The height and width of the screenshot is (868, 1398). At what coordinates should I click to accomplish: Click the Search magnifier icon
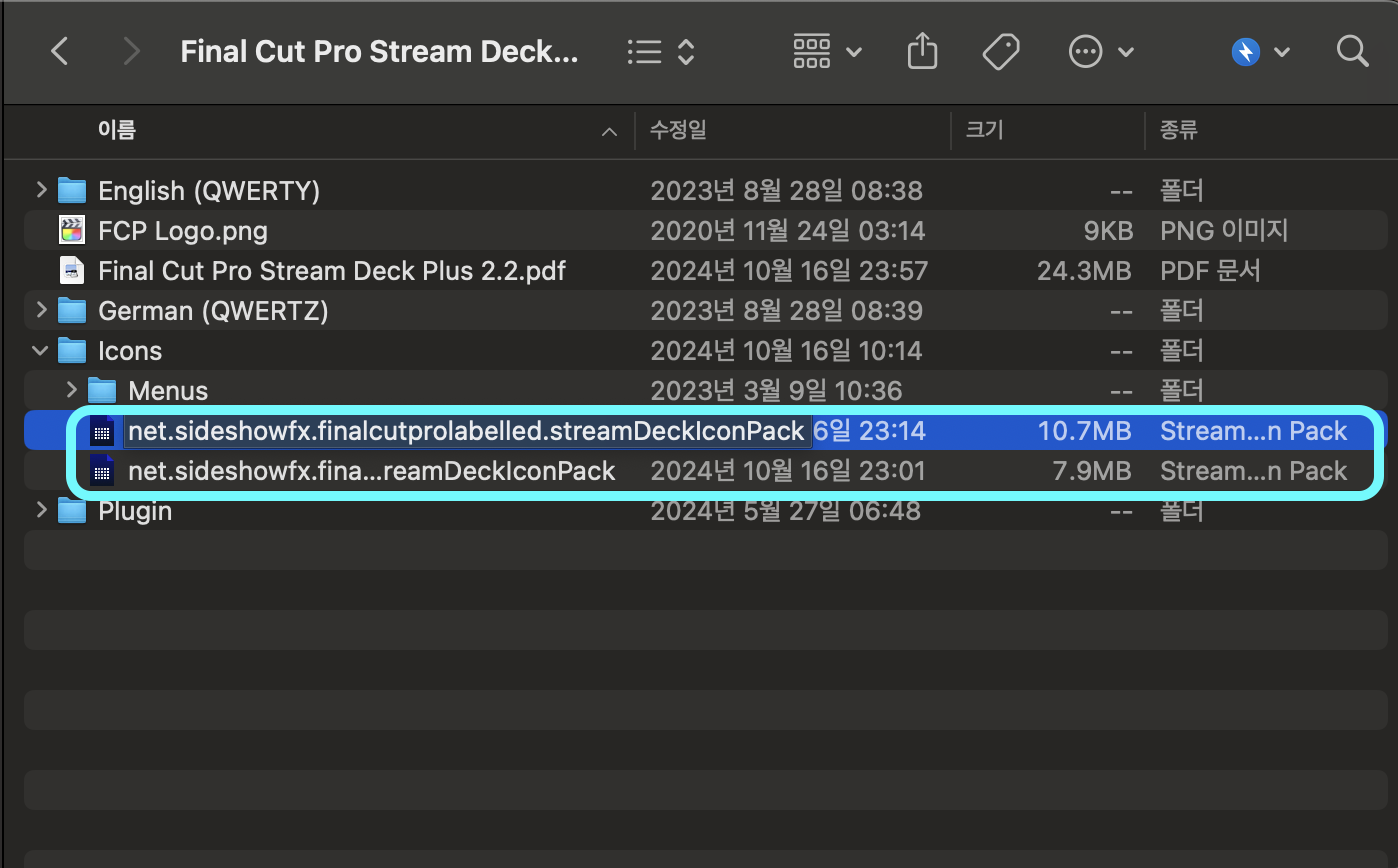1352,52
